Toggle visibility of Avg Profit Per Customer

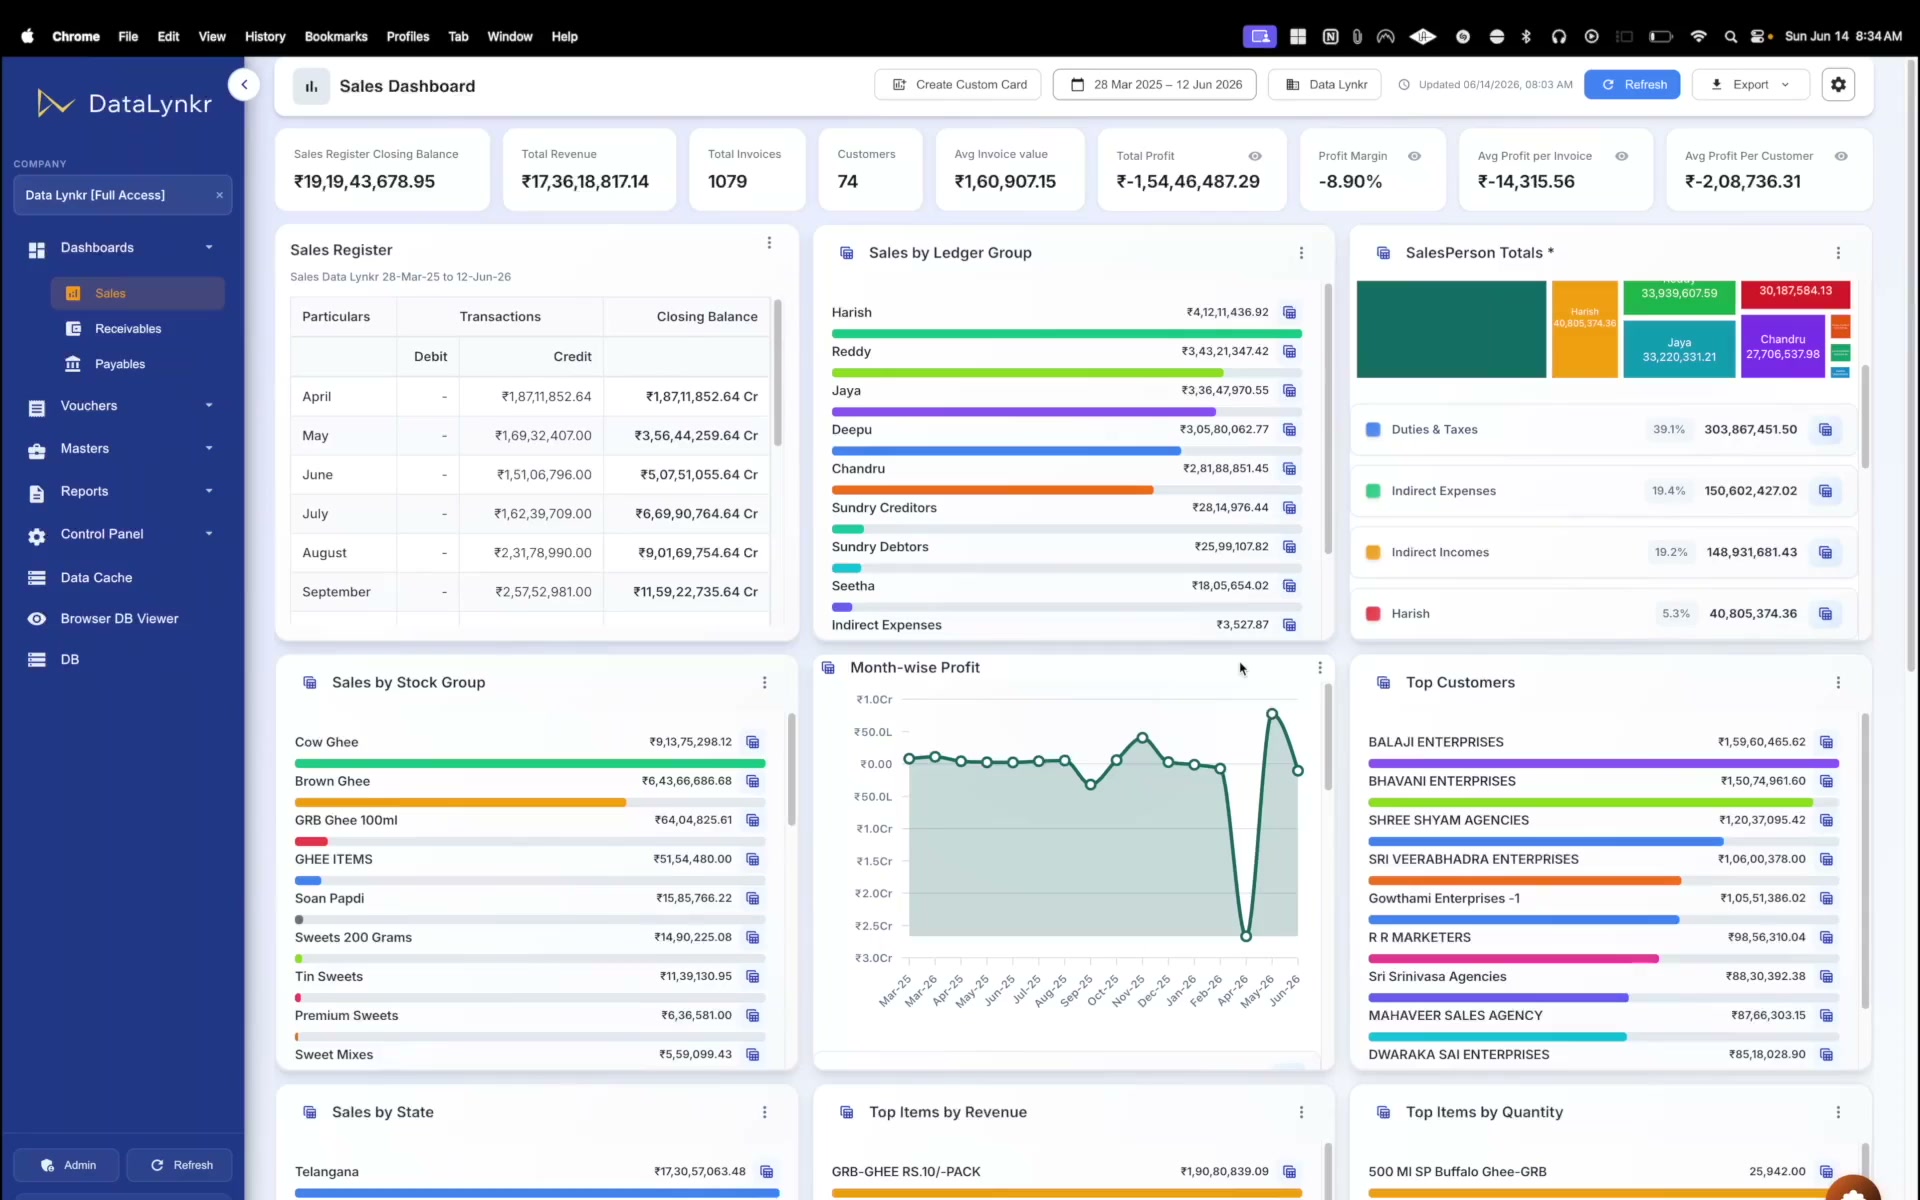[x=1841, y=156]
